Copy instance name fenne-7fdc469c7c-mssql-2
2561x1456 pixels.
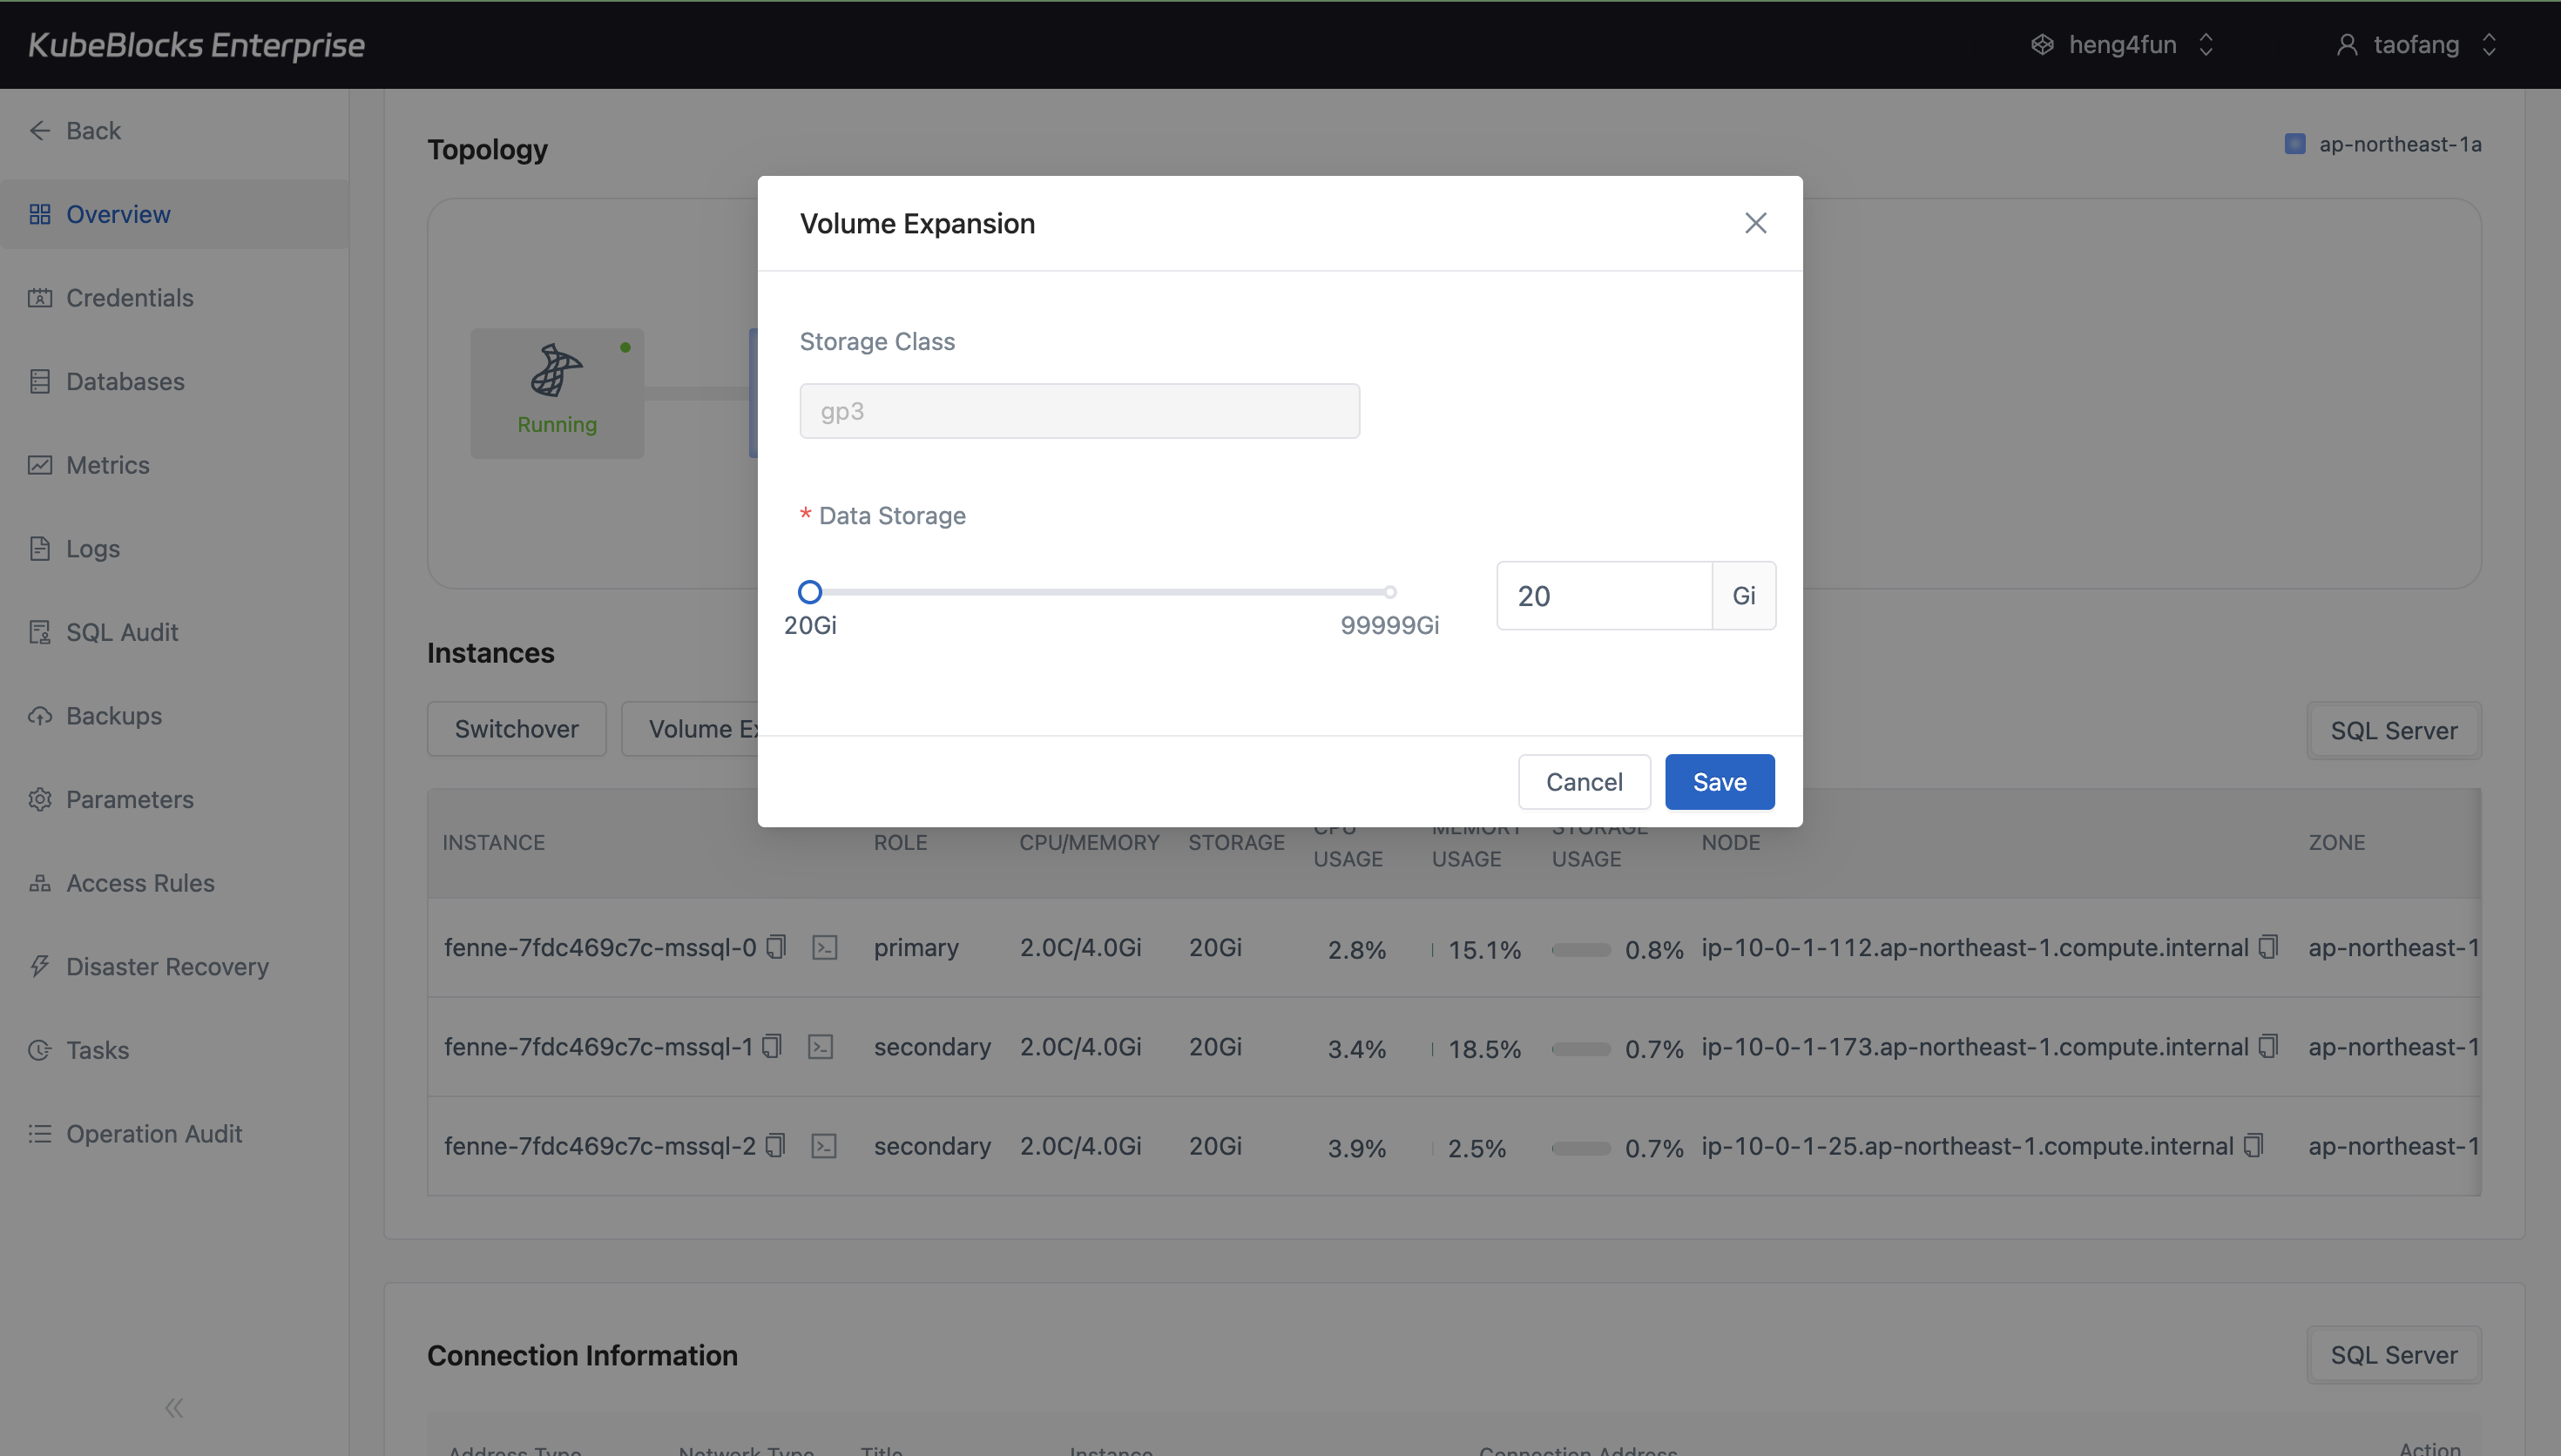pyautogui.click(x=775, y=1145)
